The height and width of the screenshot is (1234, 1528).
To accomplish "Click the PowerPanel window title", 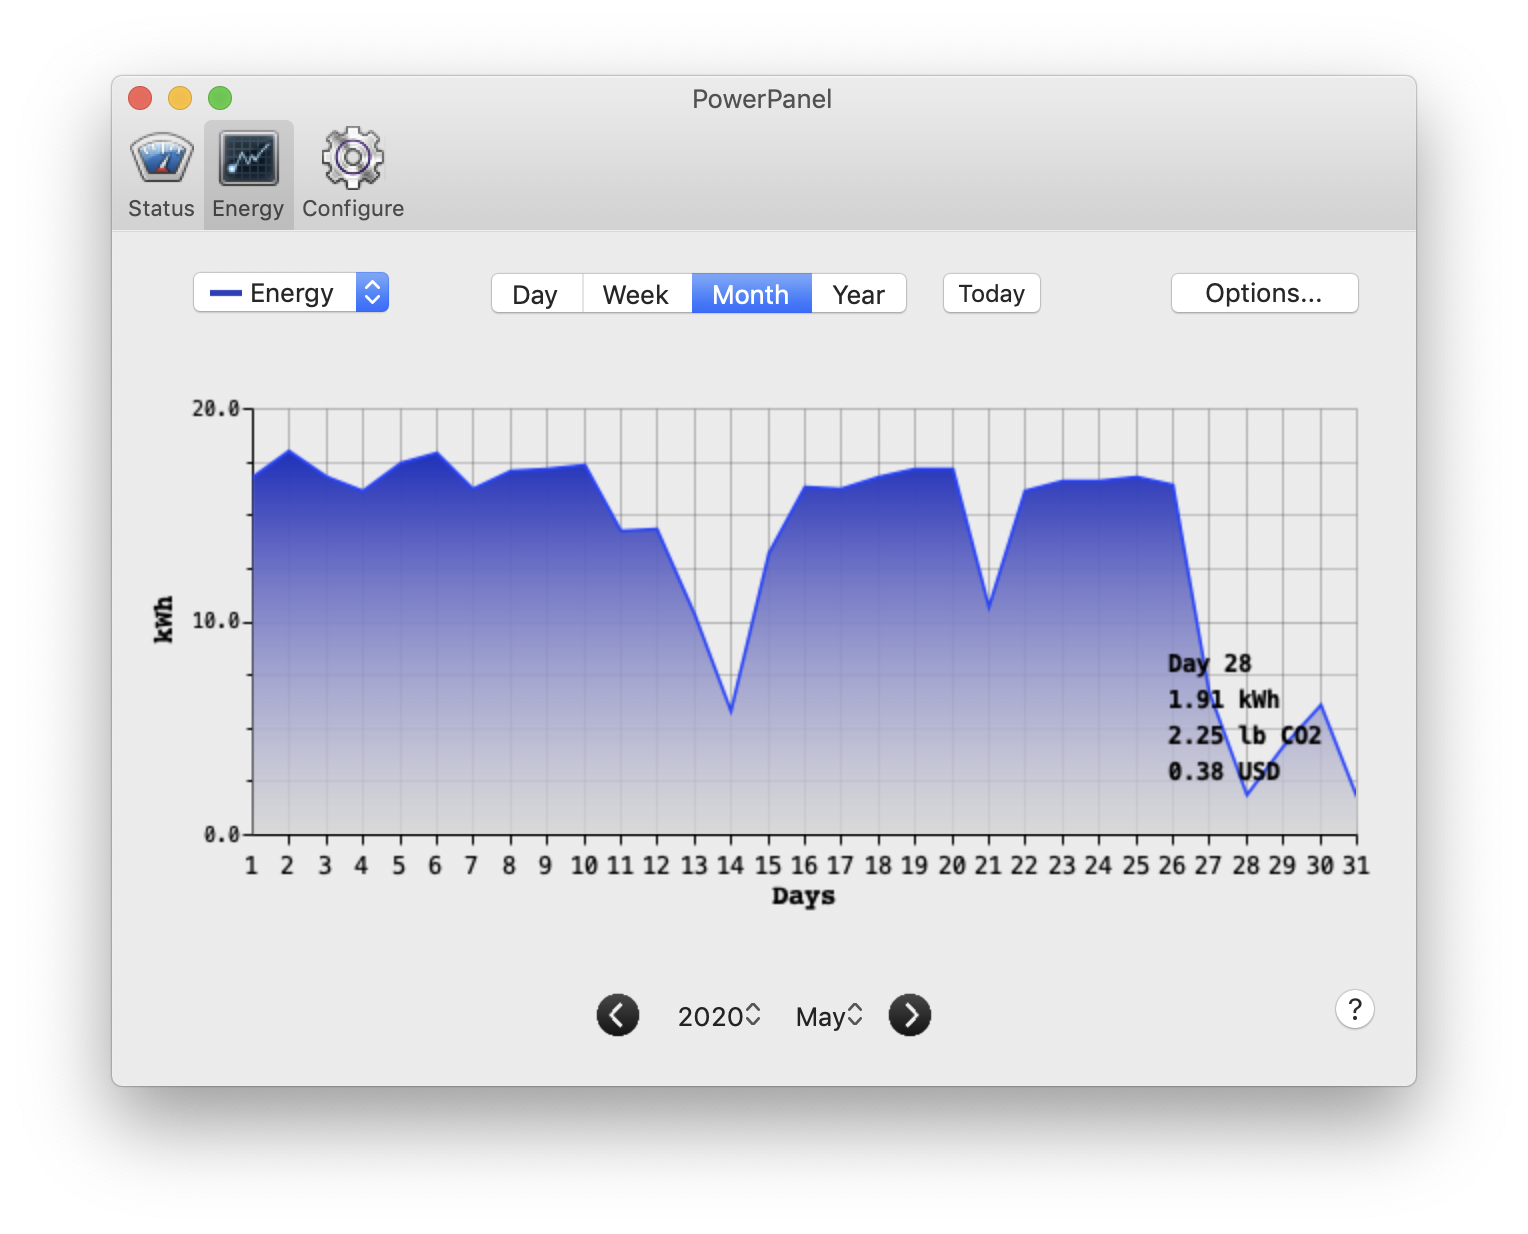I will pyautogui.click(x=762, y=99).
